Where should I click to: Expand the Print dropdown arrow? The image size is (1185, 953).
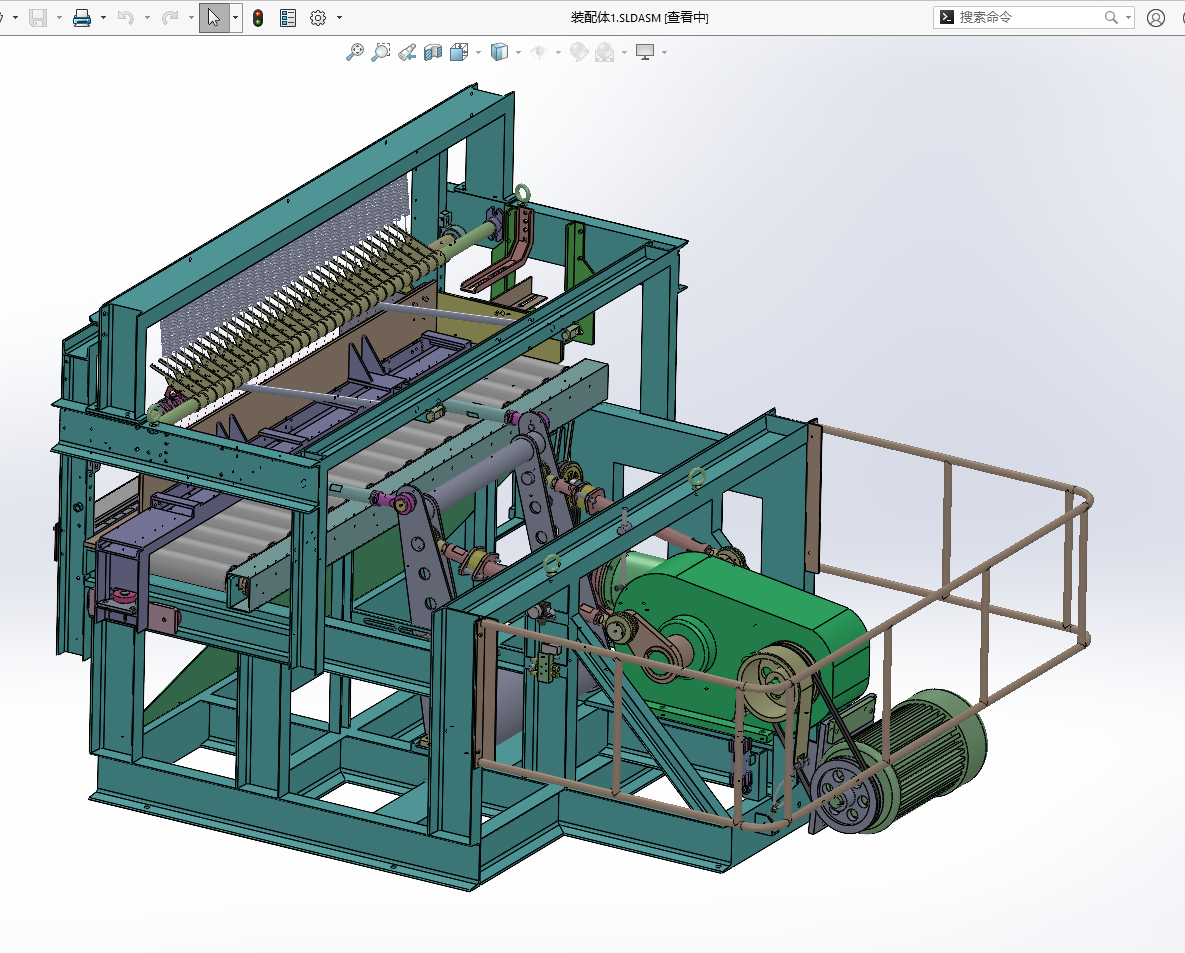(x=104, y=17)
